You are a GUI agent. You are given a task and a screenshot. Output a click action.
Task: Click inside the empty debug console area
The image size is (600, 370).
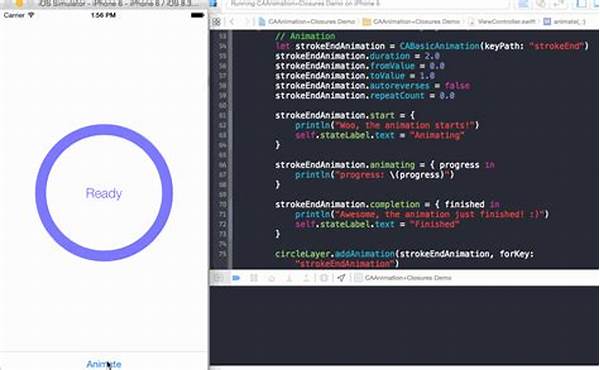pyautogui.click(x=404, y=325)
